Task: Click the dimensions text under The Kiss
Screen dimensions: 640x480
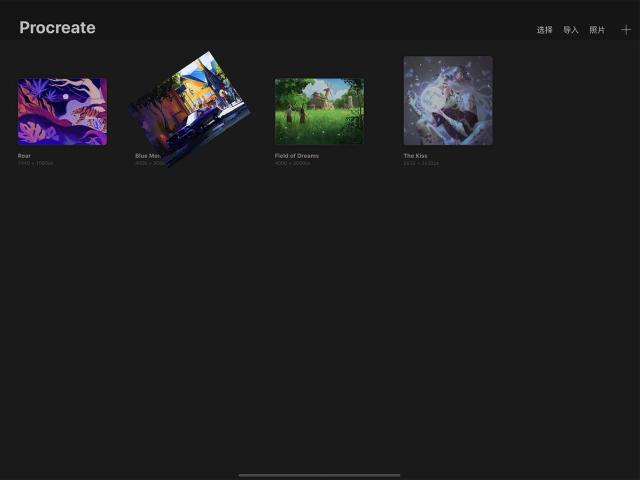Action: coord(421,163)
